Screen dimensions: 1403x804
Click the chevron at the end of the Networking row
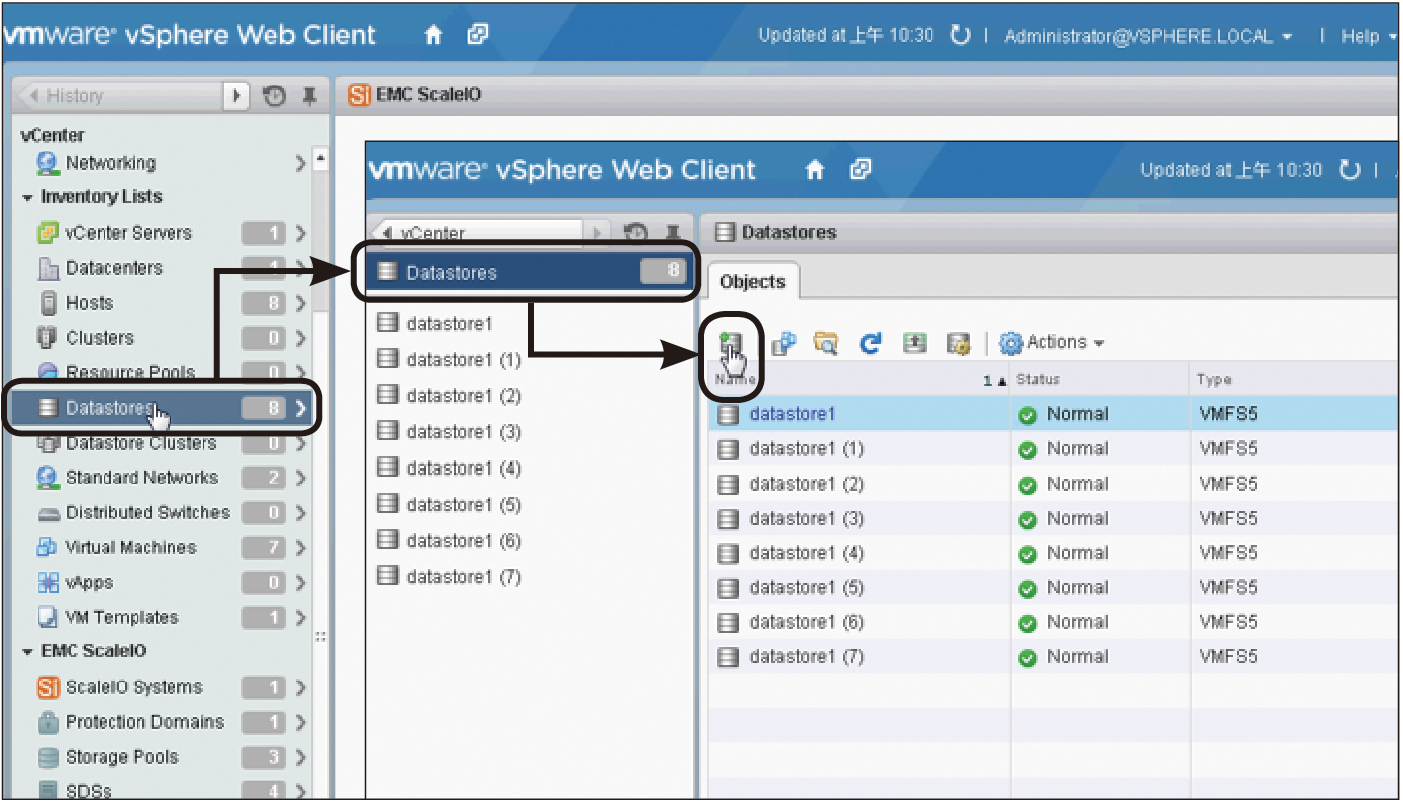(300, 163)
